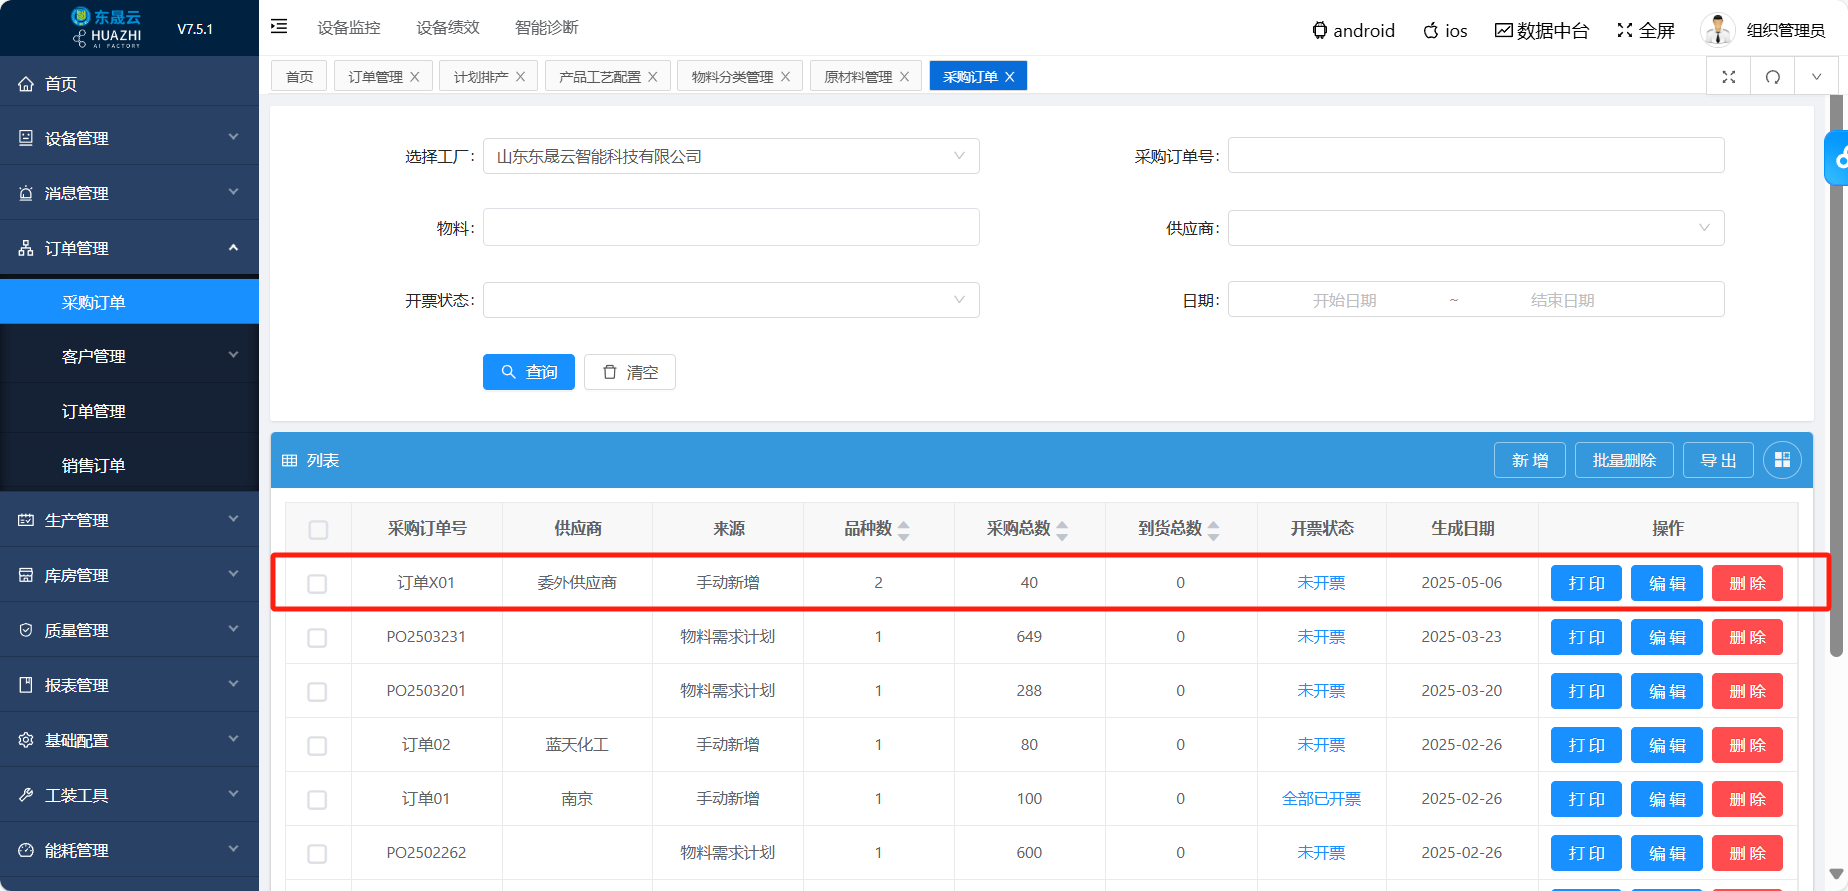Image resolution: width=1848 pixels, height=891 pixels.
Task: Switch to the 首页 tab
Action: (299, 77)
